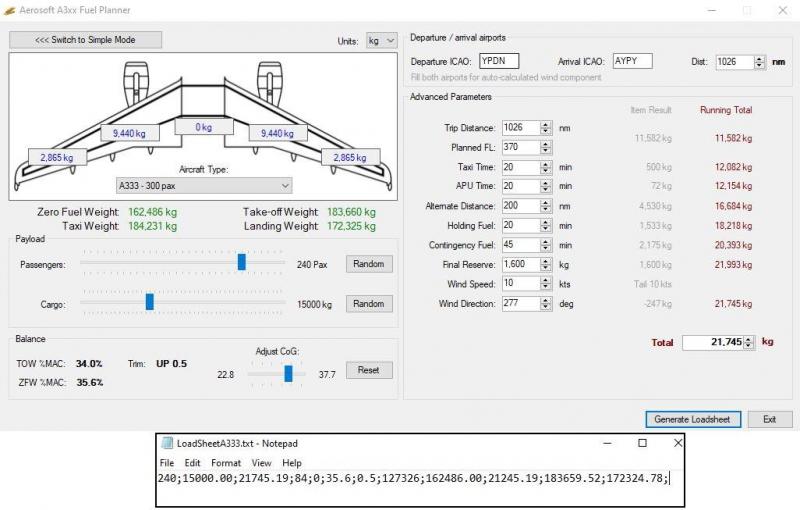The height and width of the screenshot is (510, 800).
Task: Adjust the Total fuel stepper
Action: coord(748,342)
